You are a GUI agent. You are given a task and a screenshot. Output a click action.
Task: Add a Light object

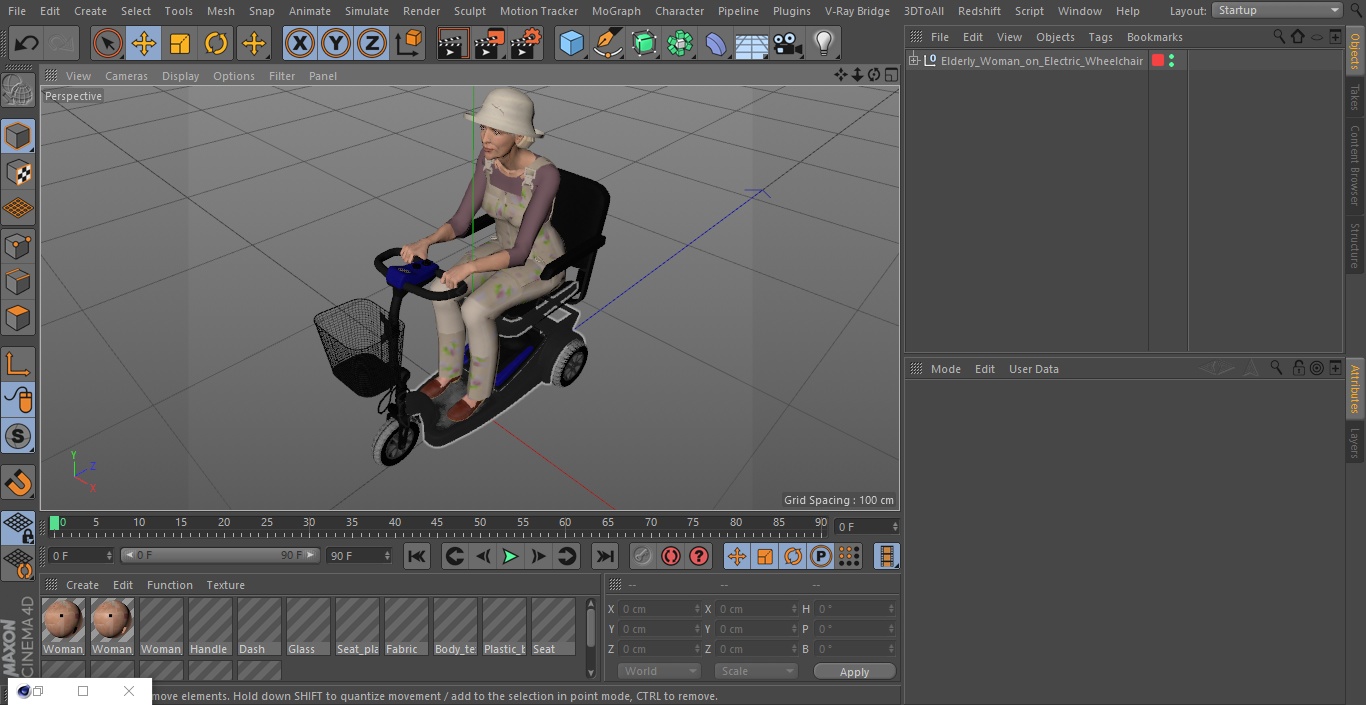(823, 43)
